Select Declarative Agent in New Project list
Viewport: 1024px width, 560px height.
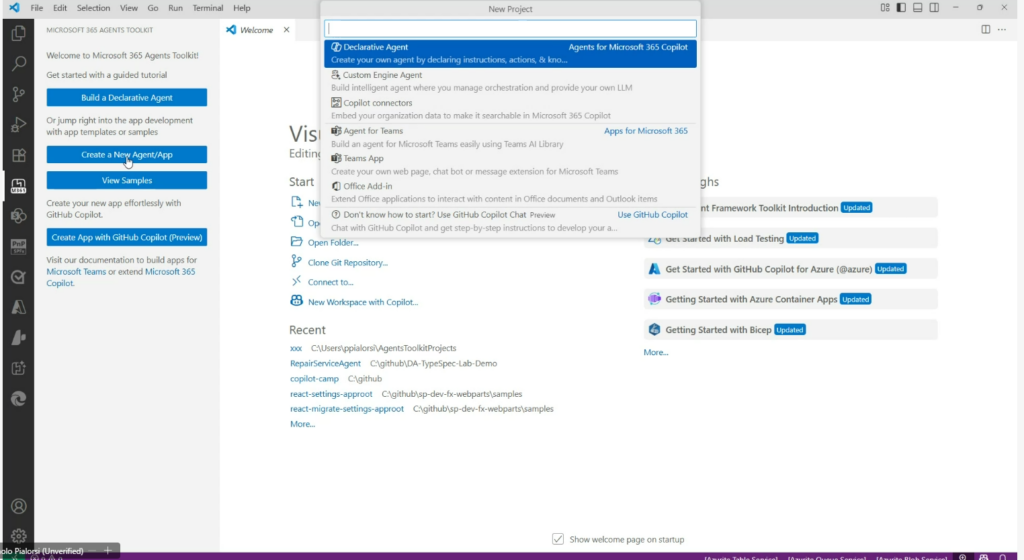[510, 54]
